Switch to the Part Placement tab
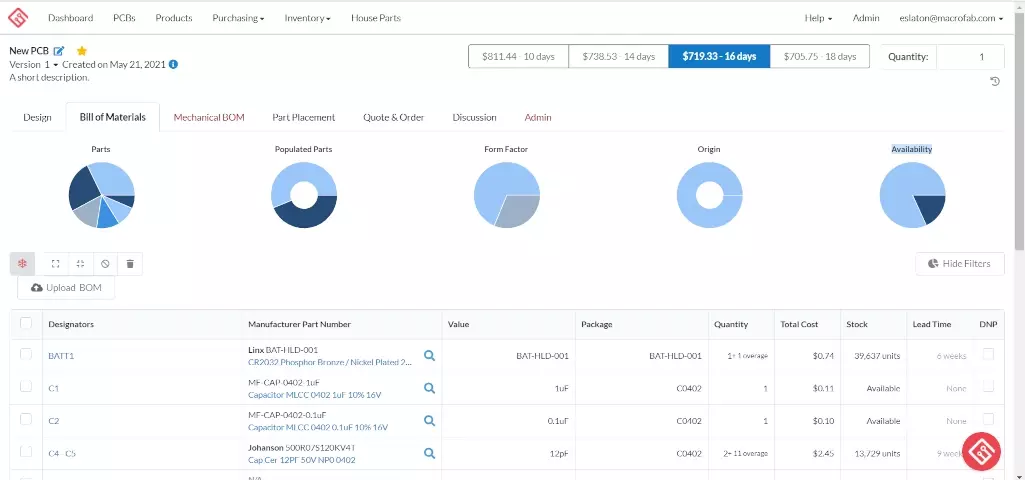 [x=303, y=117]
